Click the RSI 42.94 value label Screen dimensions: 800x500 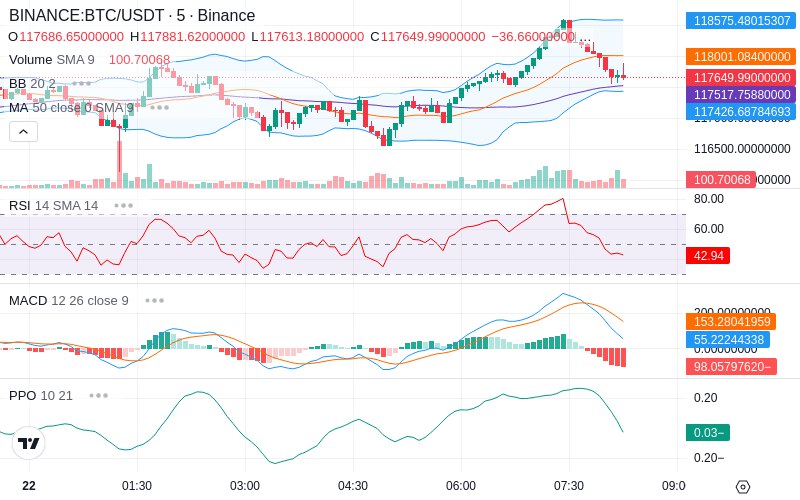(708, 255)
